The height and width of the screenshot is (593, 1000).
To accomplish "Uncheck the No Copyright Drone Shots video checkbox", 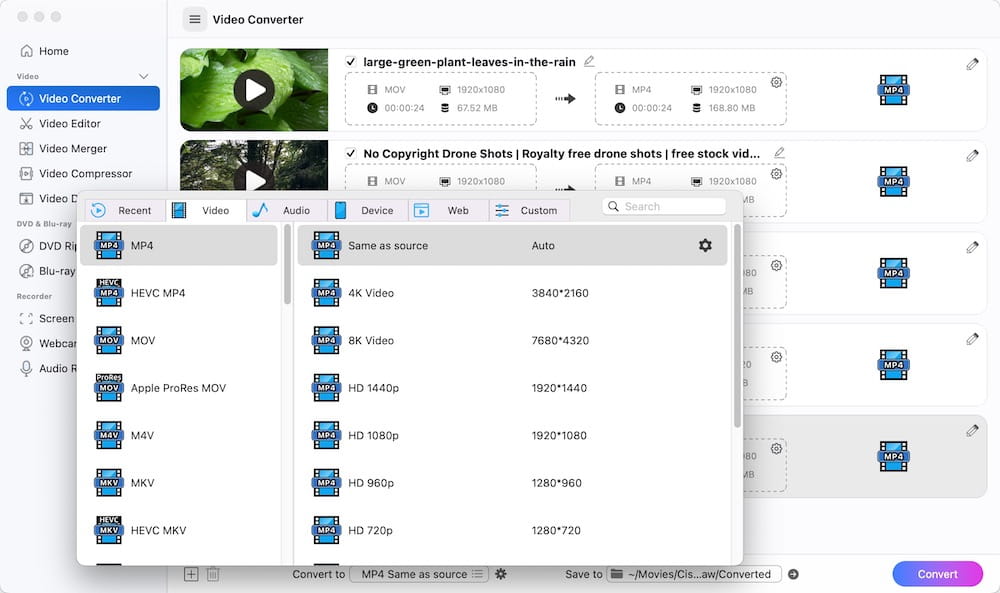I will tap(351, 153).
